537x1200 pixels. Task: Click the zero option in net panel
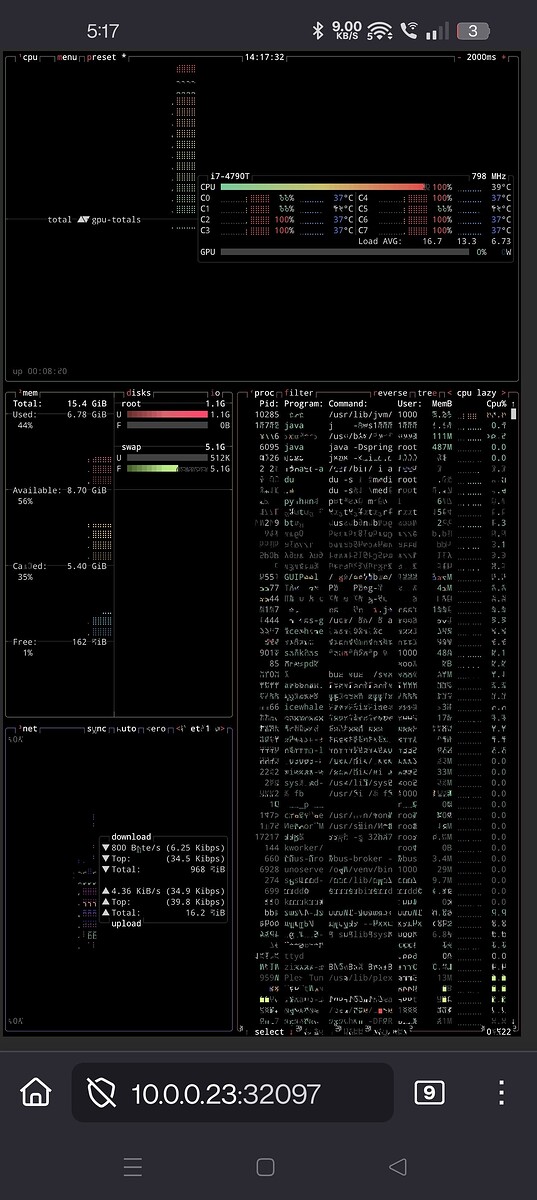coord(157,728)
